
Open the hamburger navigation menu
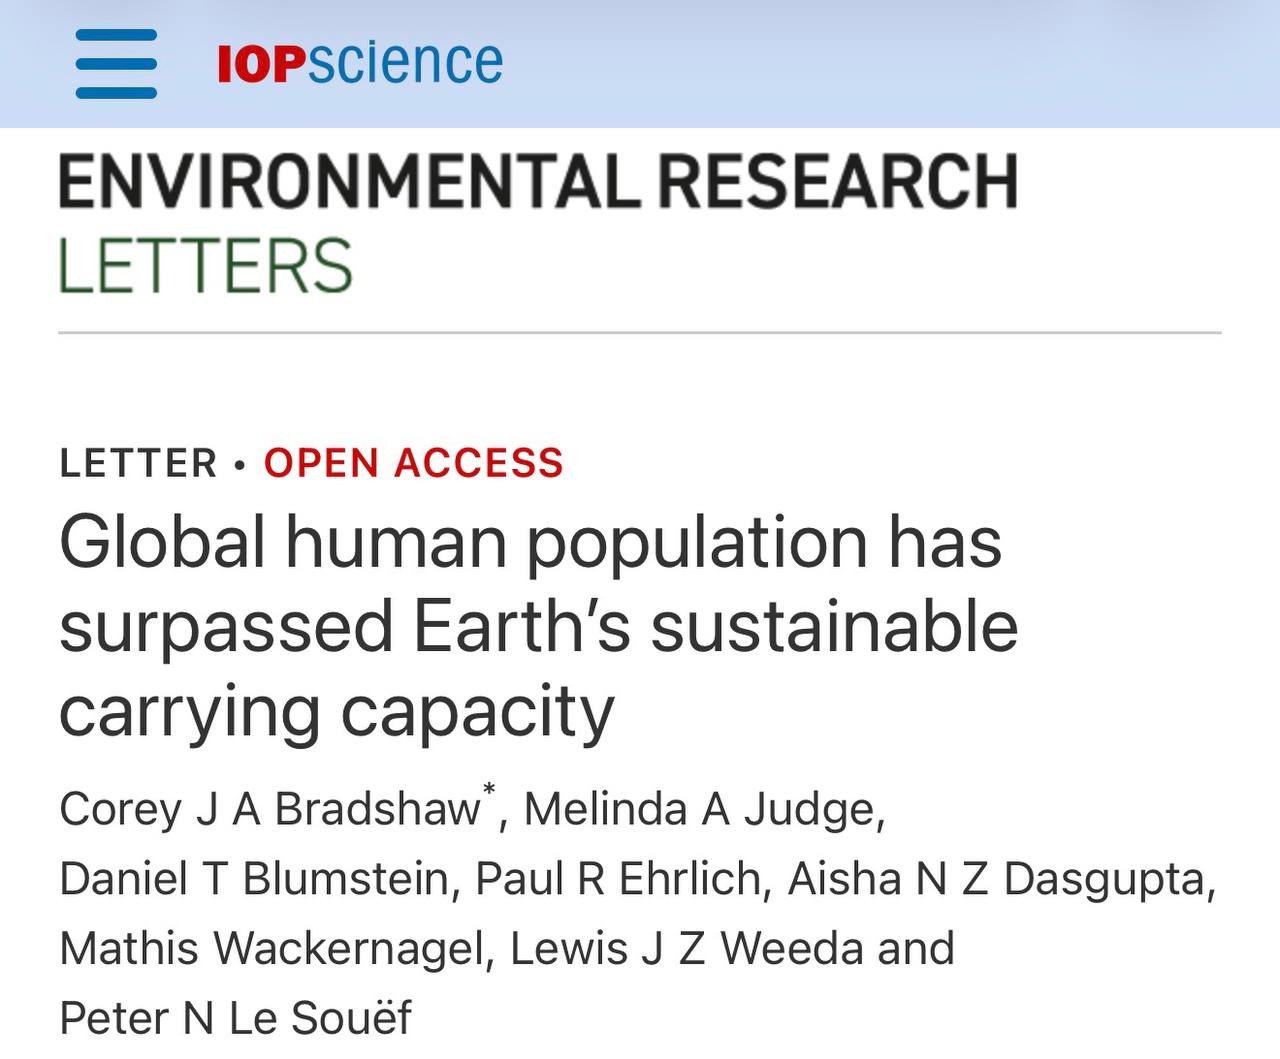[x=116, y=64]
